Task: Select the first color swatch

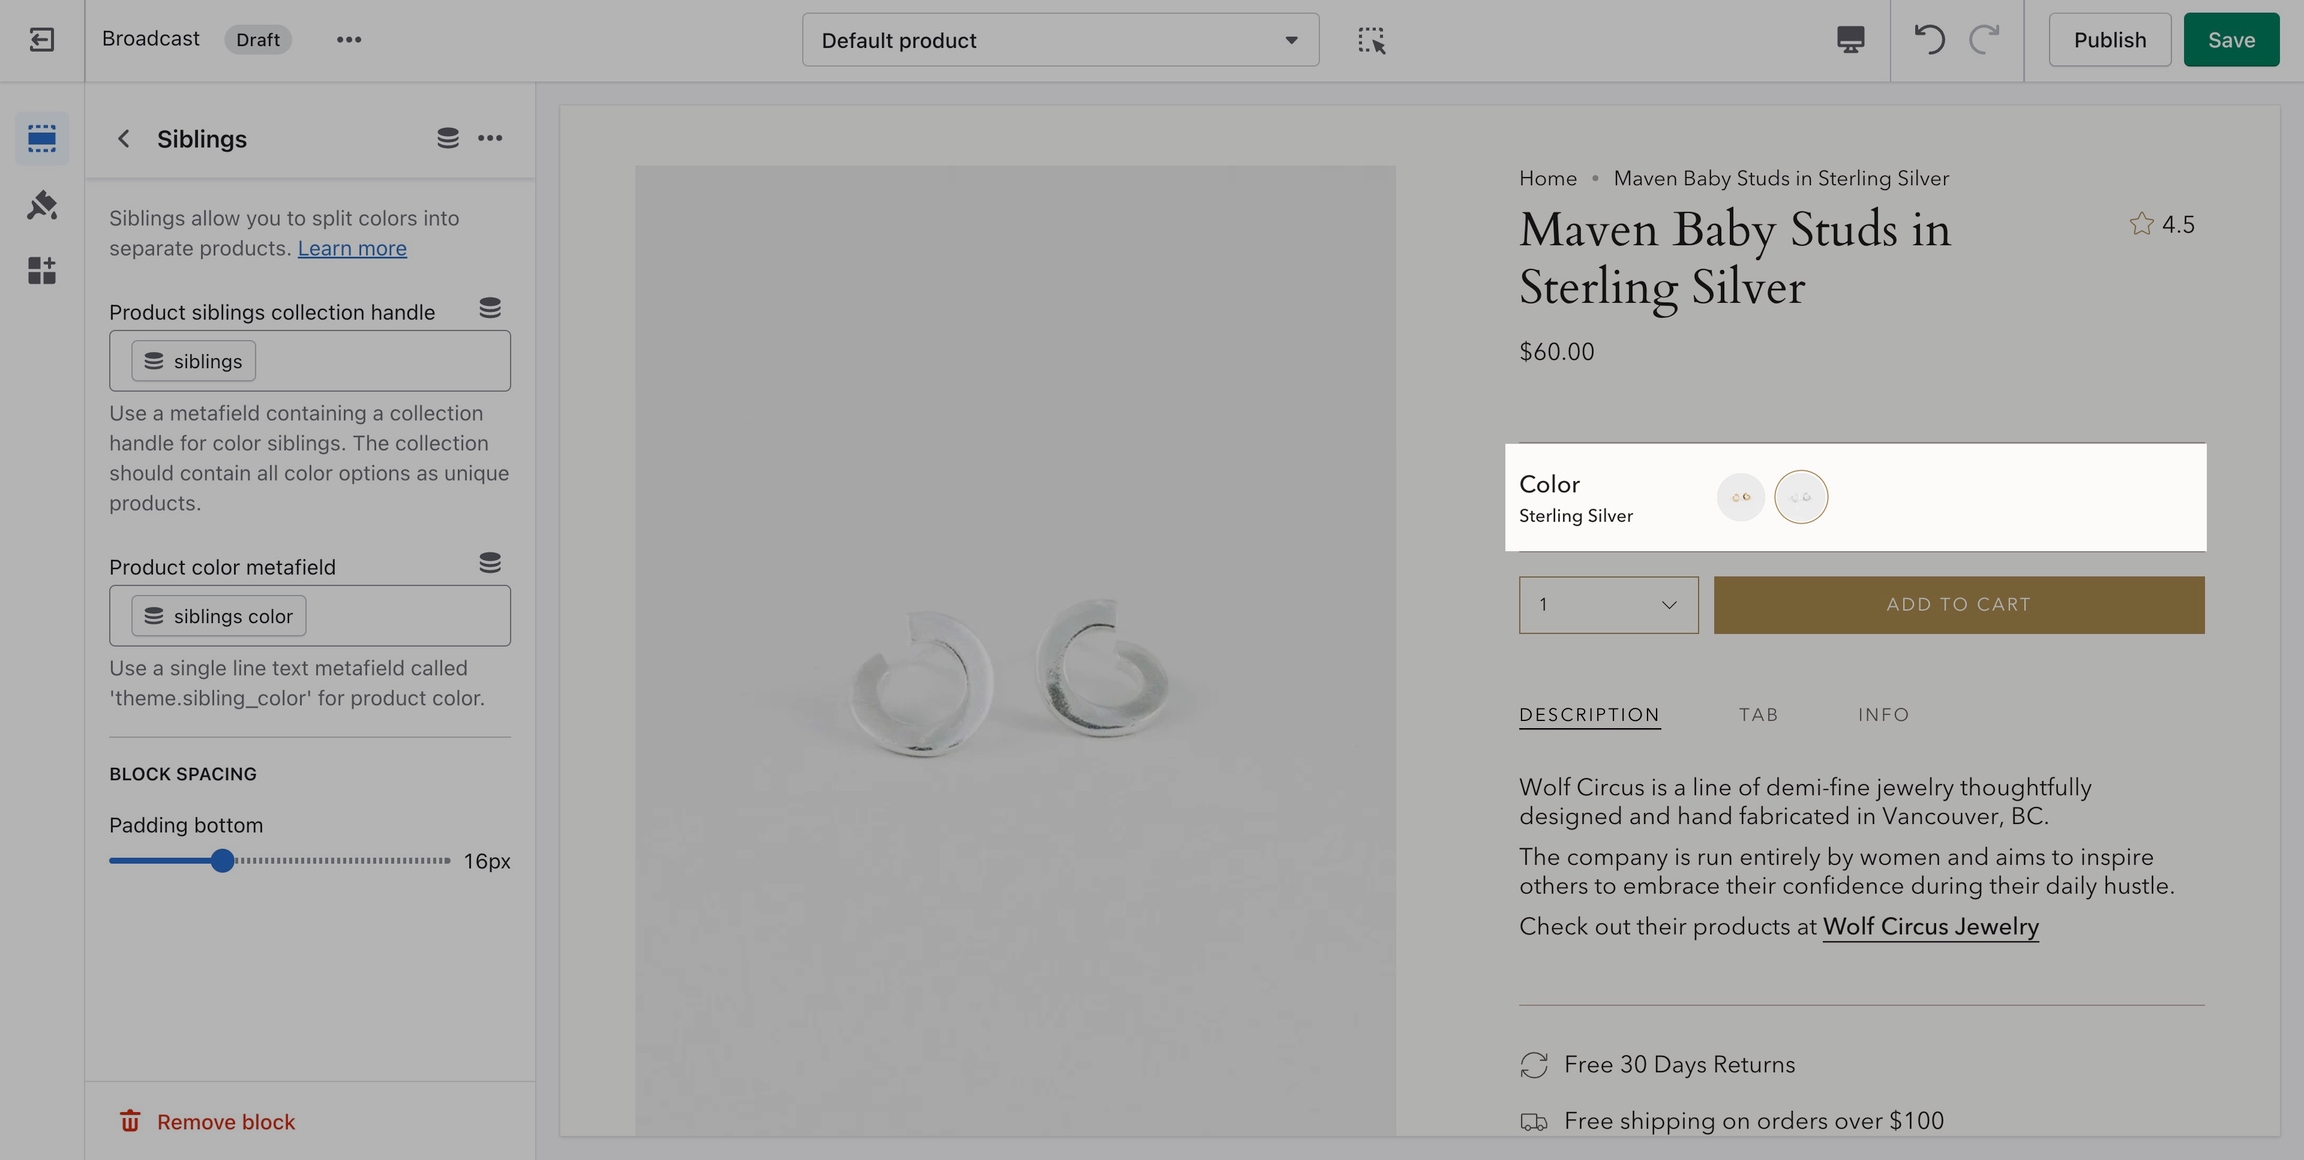Action: 1740,497
